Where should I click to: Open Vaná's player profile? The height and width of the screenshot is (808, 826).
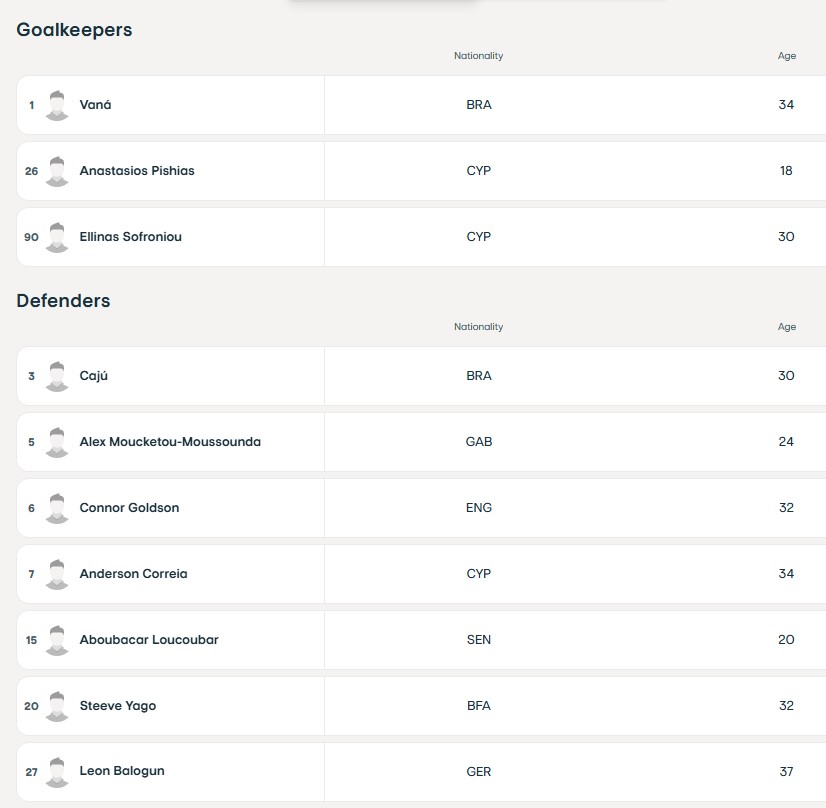coord(95,105)
